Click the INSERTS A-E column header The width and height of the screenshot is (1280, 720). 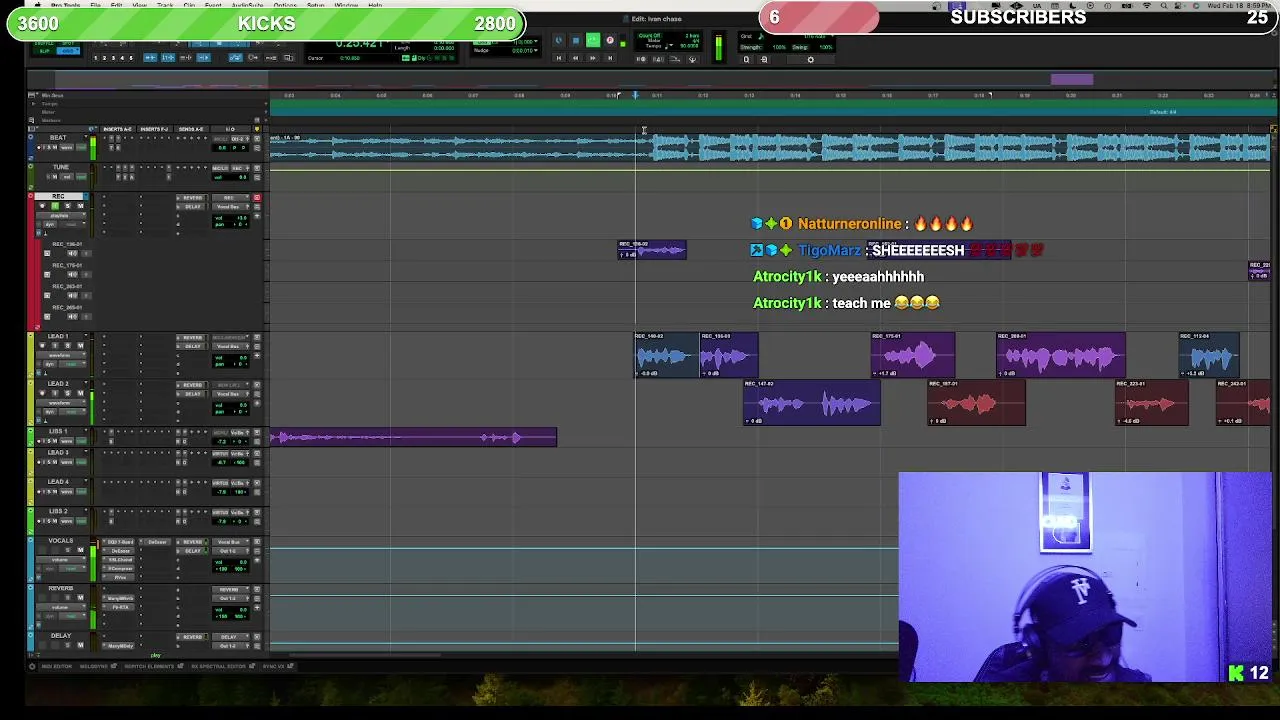tap(118, 129)
